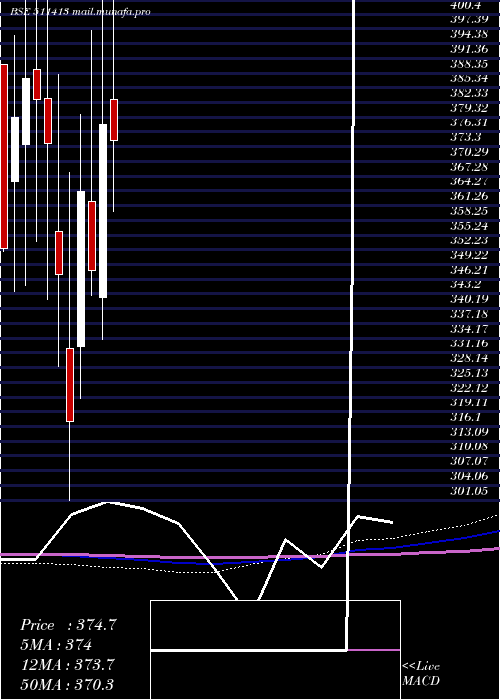Click the 322.12 price axis label
Screen dimensions: 500x700
coord(468,388)
